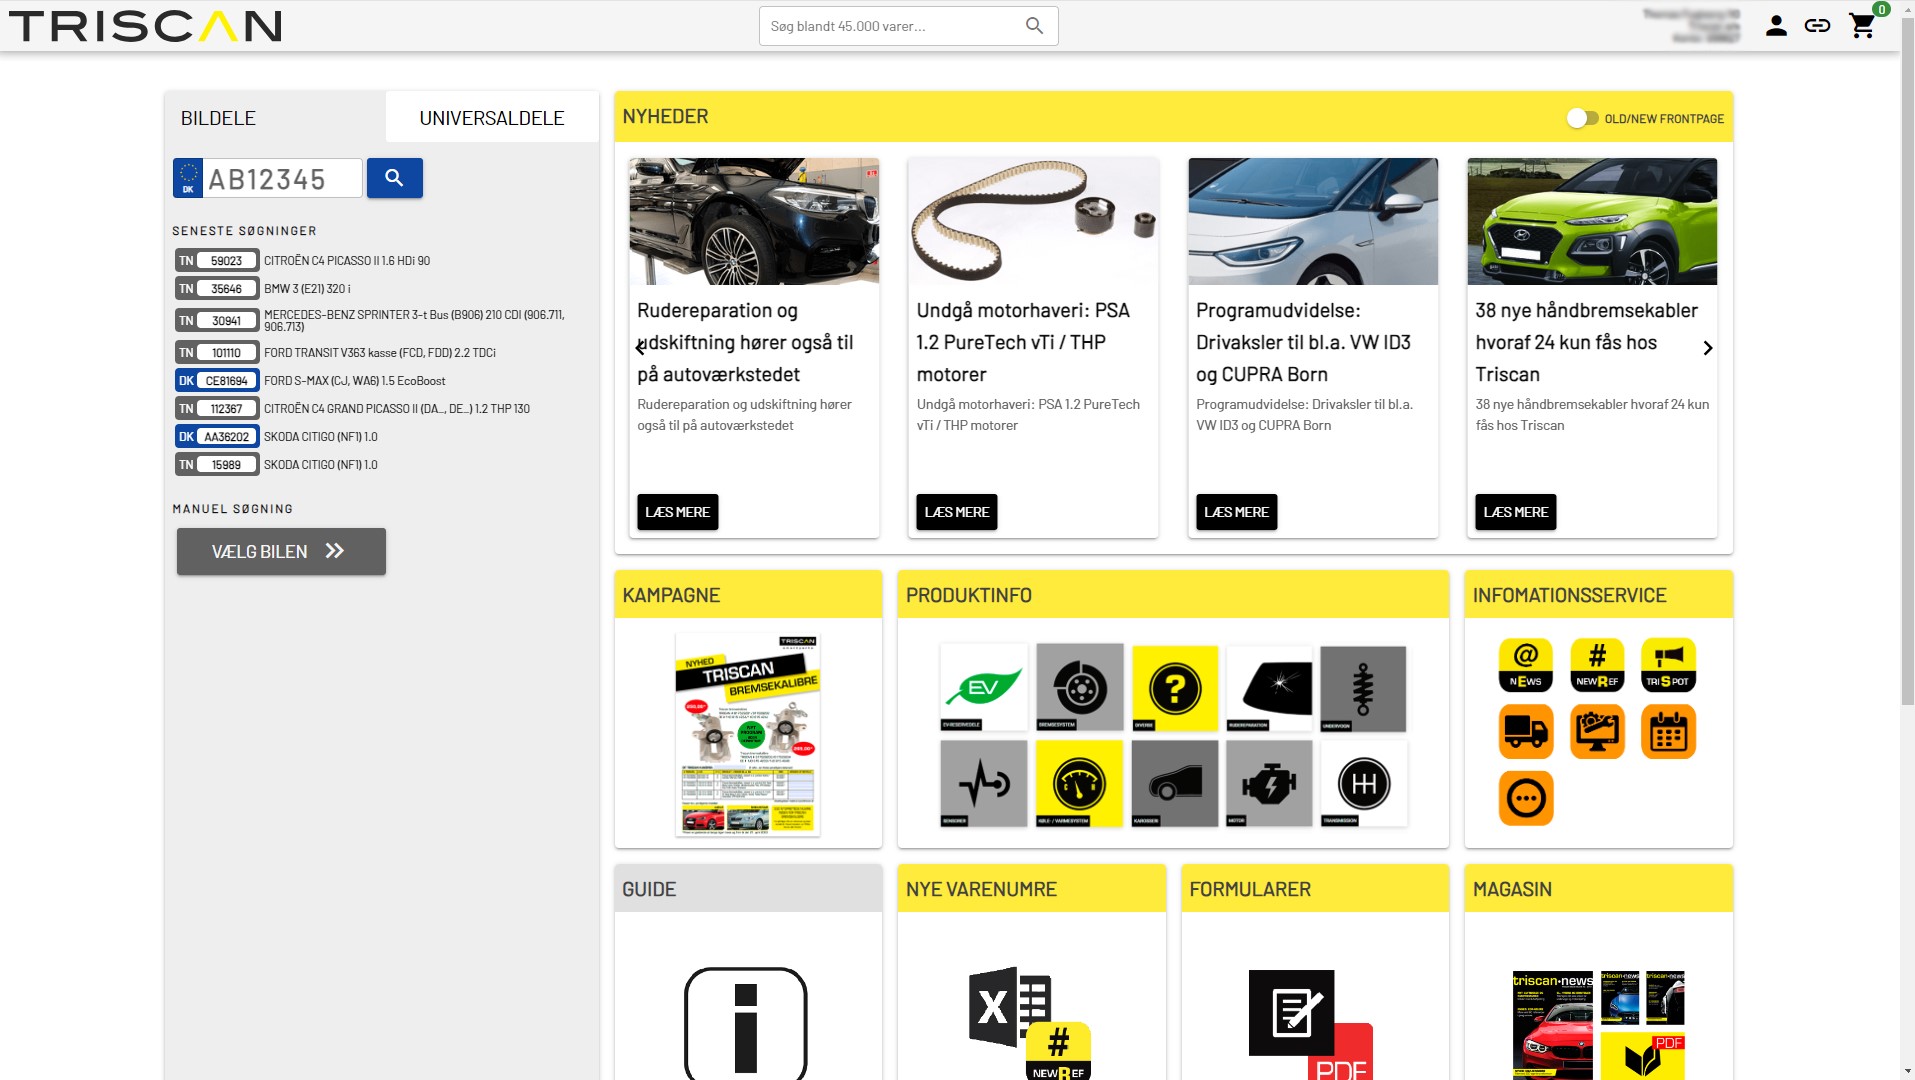Click LÆS MERE under Drivaksler article
This screenshot has width=1915, height=1080.
point(1236,512)
